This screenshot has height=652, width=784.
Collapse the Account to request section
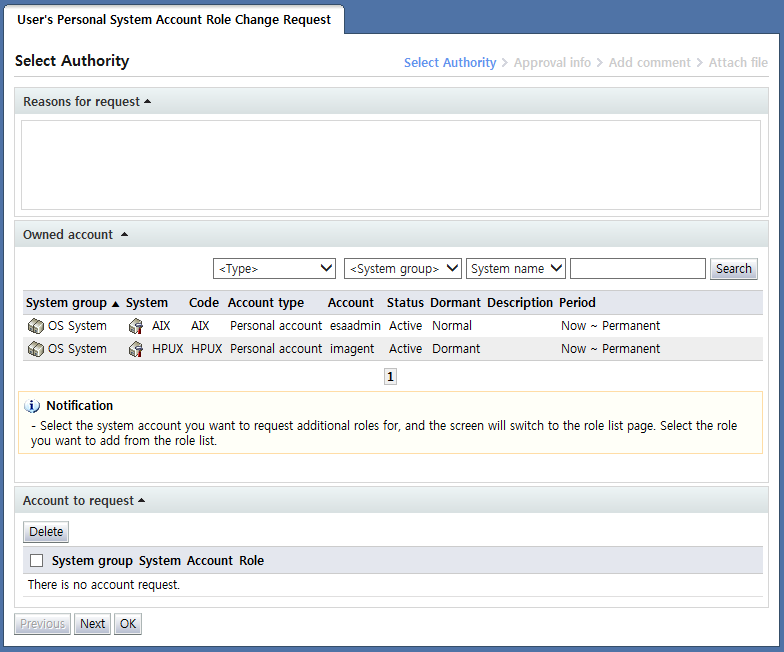[141, 501]
